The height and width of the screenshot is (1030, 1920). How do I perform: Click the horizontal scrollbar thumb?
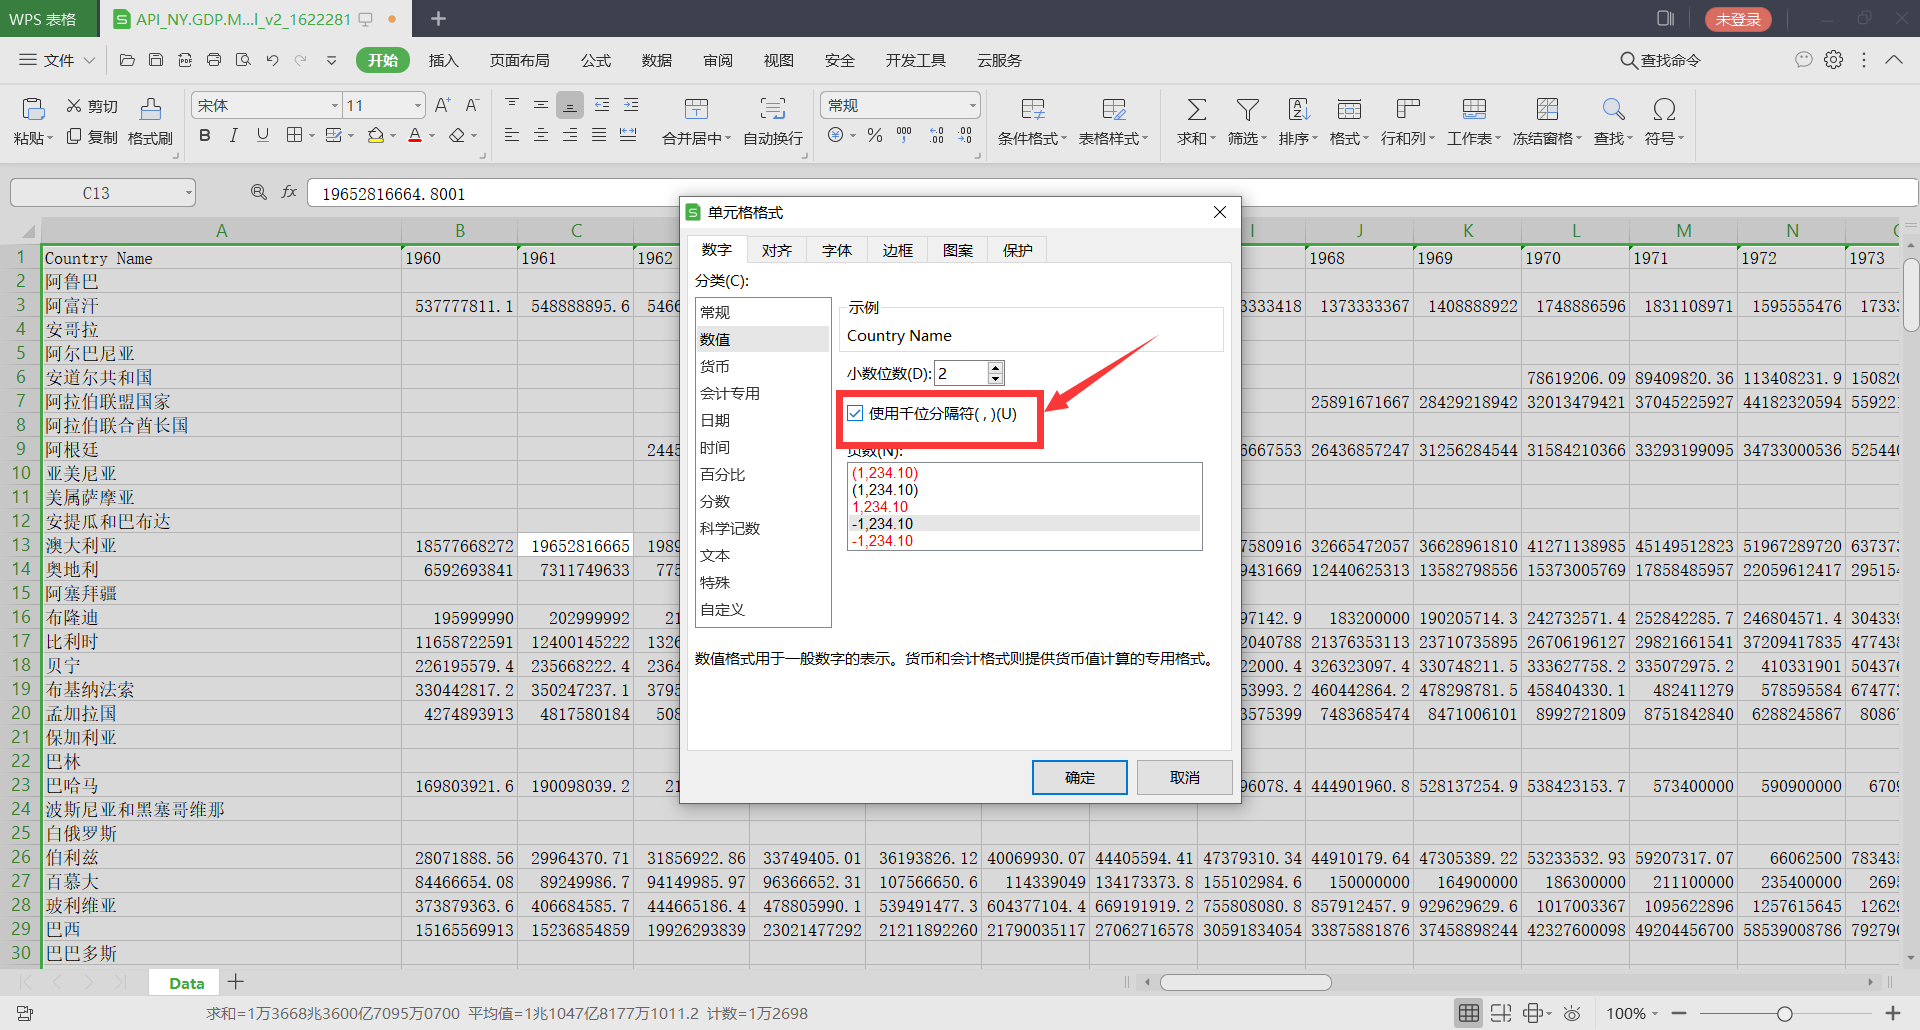[x=1245, y=982]
